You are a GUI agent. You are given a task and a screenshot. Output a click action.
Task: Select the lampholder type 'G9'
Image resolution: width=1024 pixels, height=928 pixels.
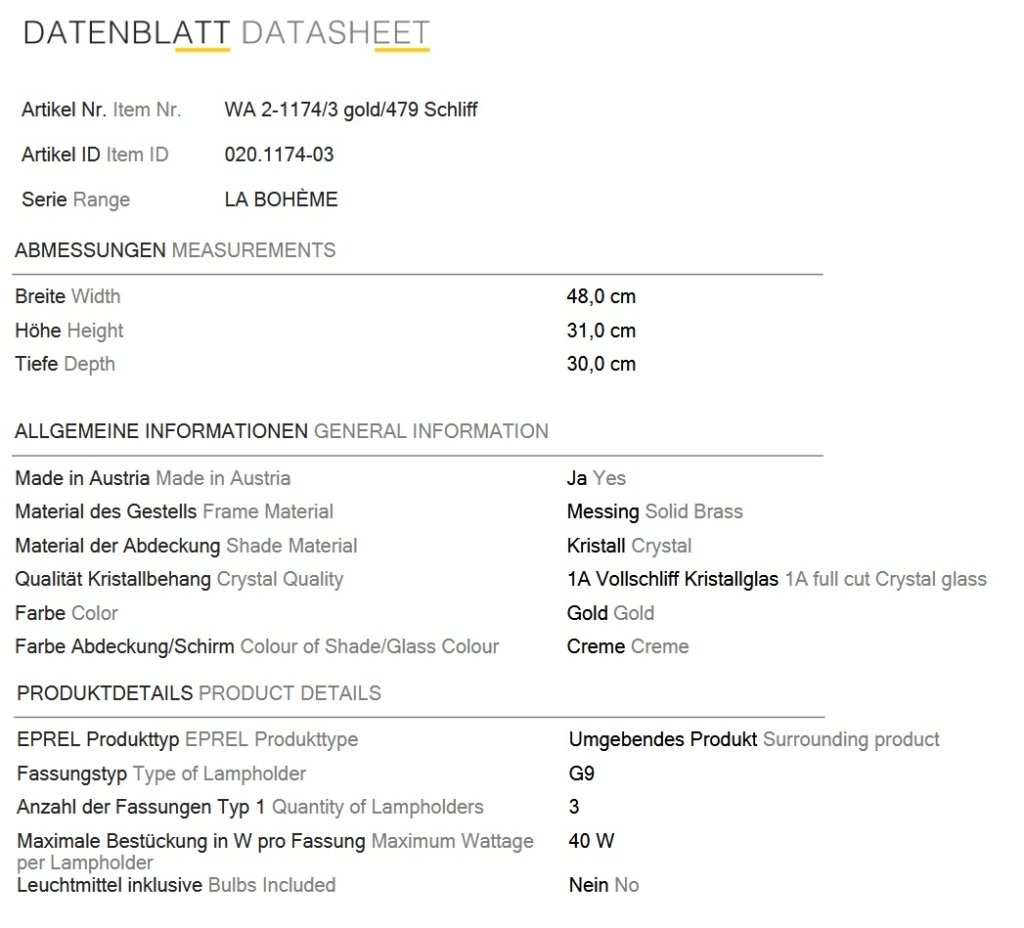click(581, 774)
